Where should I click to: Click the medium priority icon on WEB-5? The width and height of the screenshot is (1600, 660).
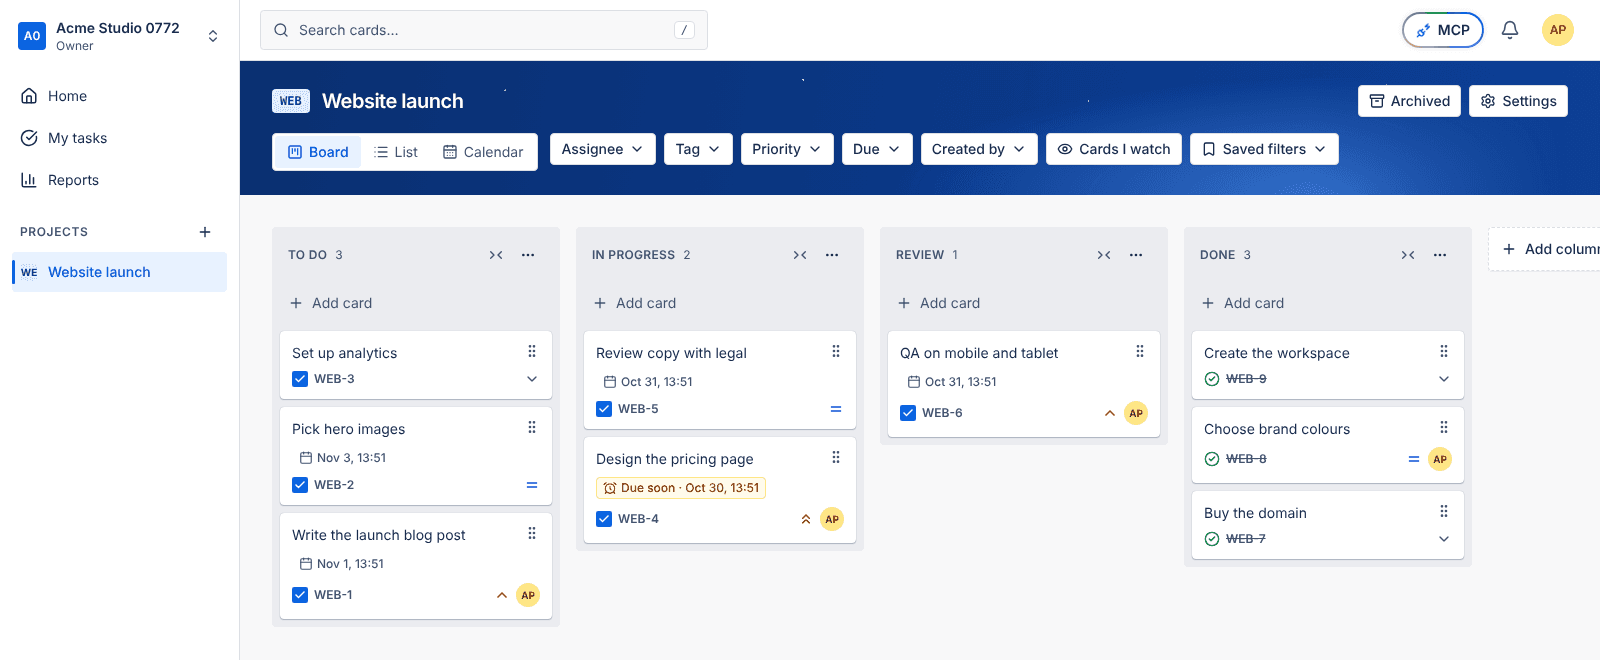click(x=836, y=409)
